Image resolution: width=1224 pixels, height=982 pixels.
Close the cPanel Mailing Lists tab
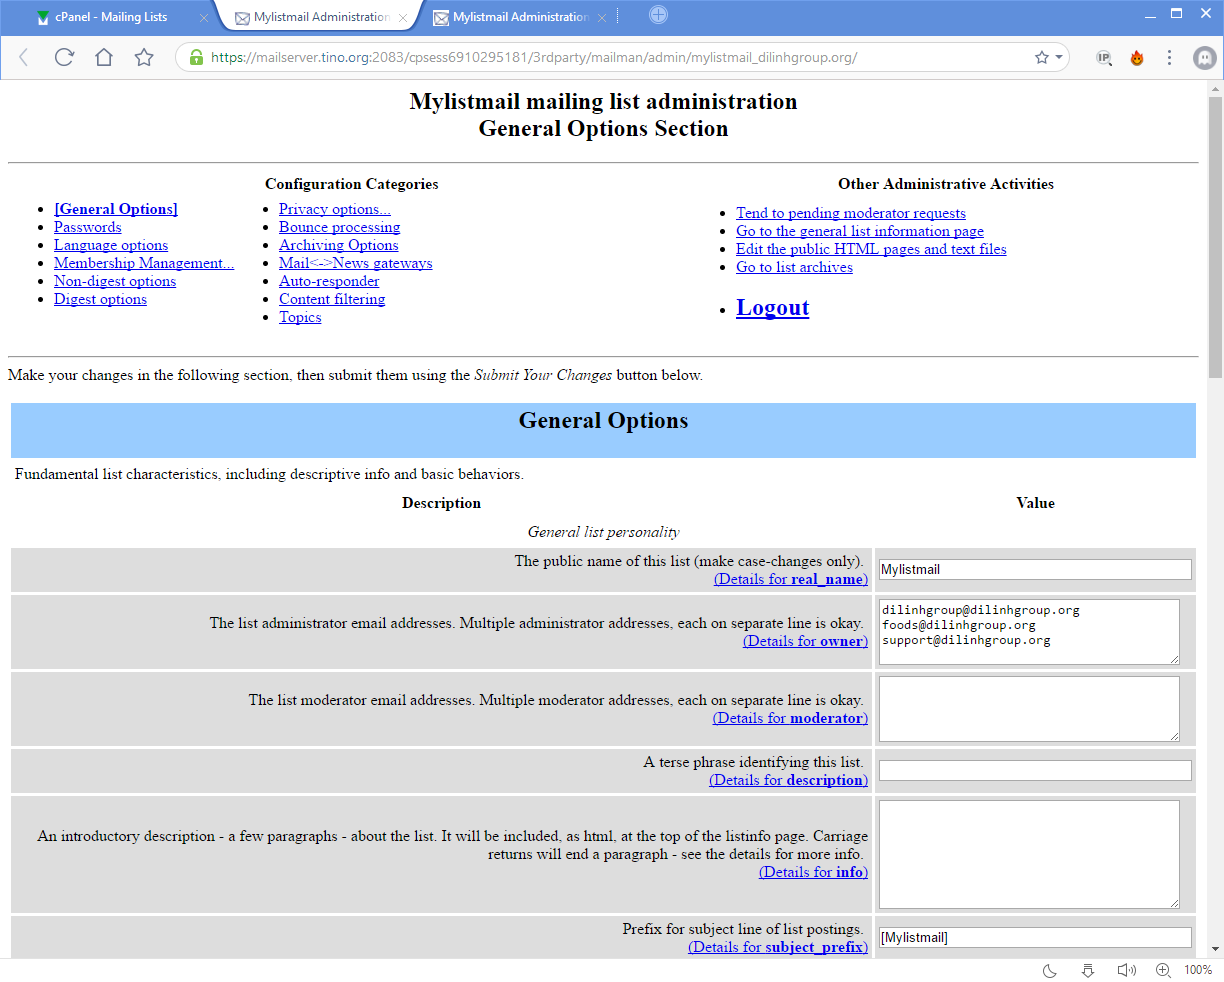204,17
